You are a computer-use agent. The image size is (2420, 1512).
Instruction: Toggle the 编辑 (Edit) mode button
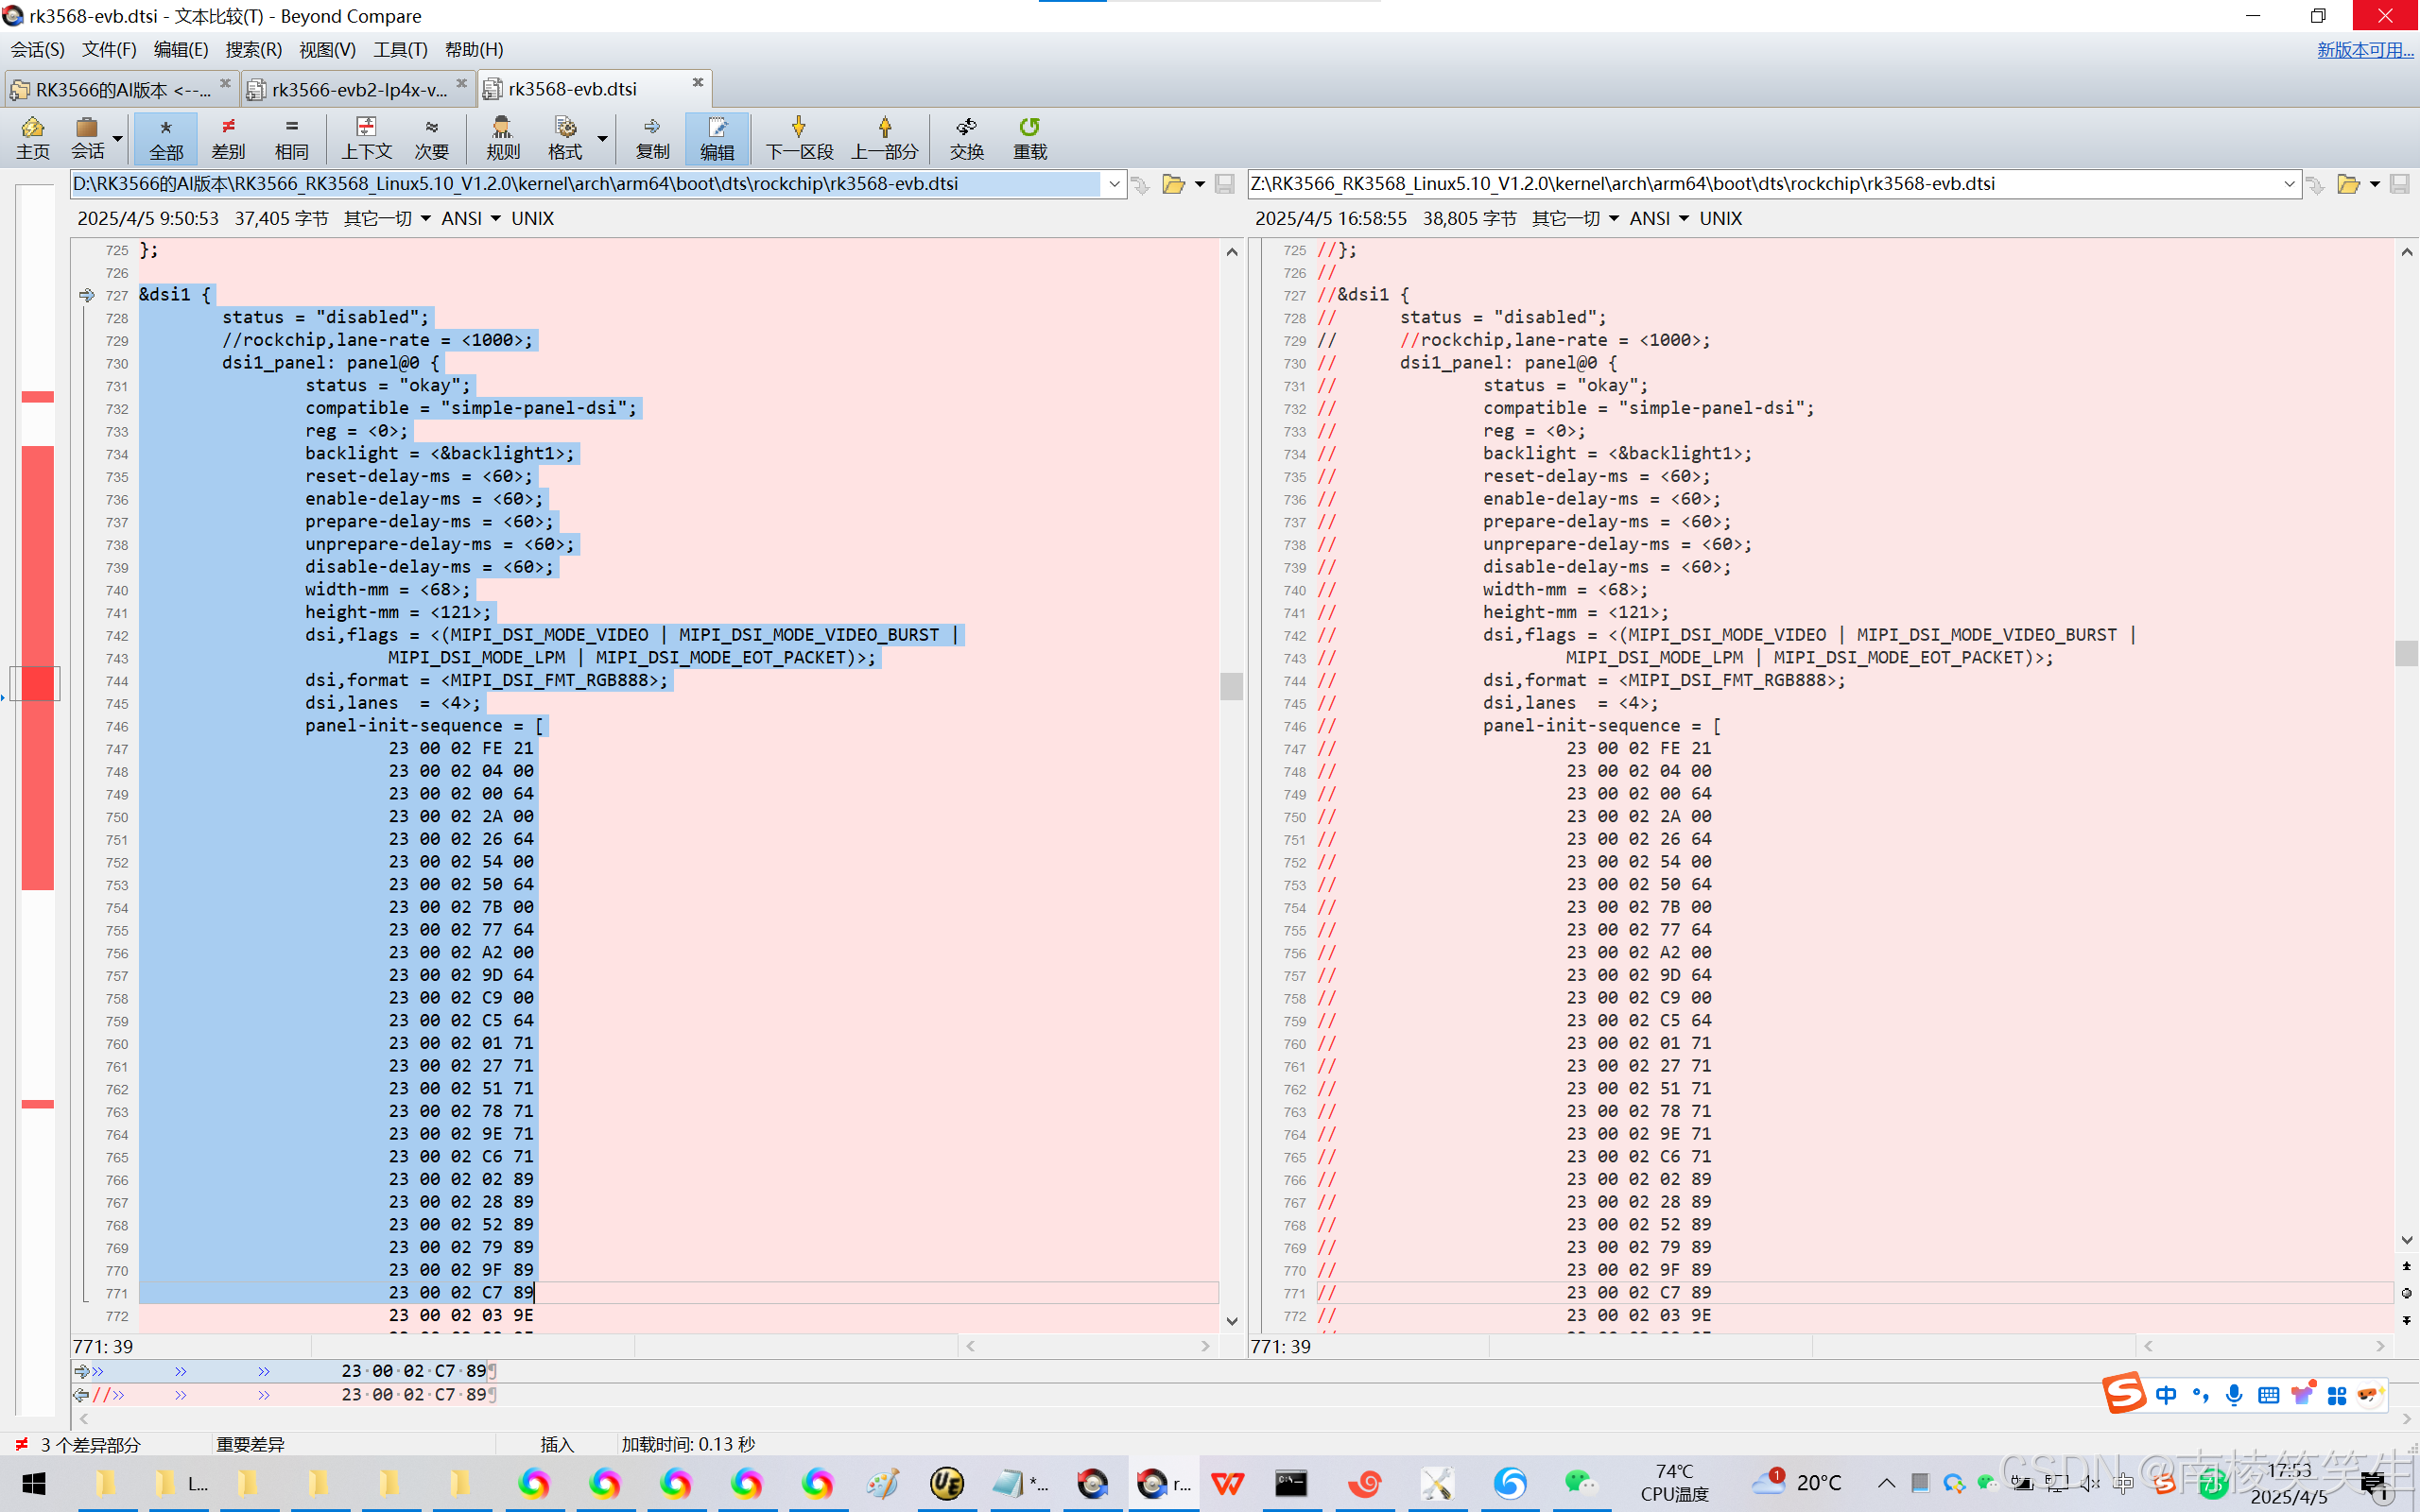click(x=717, y=138)
